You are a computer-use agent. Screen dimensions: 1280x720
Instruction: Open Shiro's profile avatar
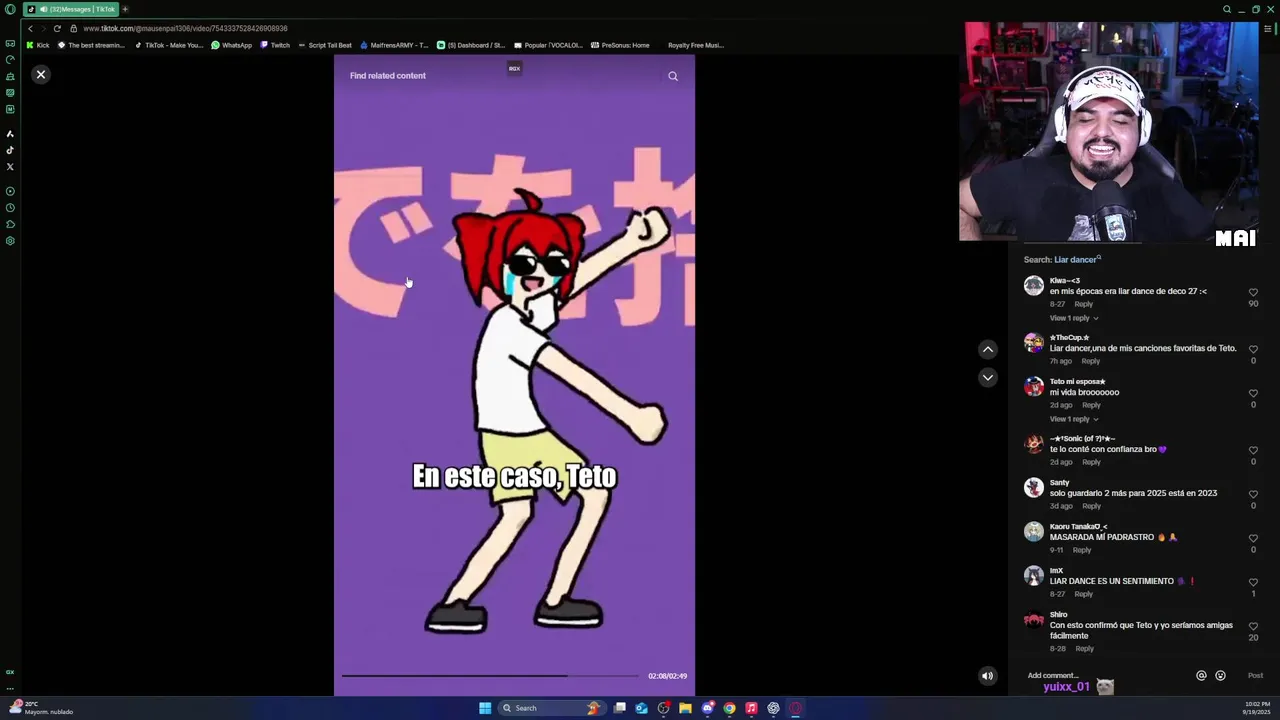point(1034,620)
